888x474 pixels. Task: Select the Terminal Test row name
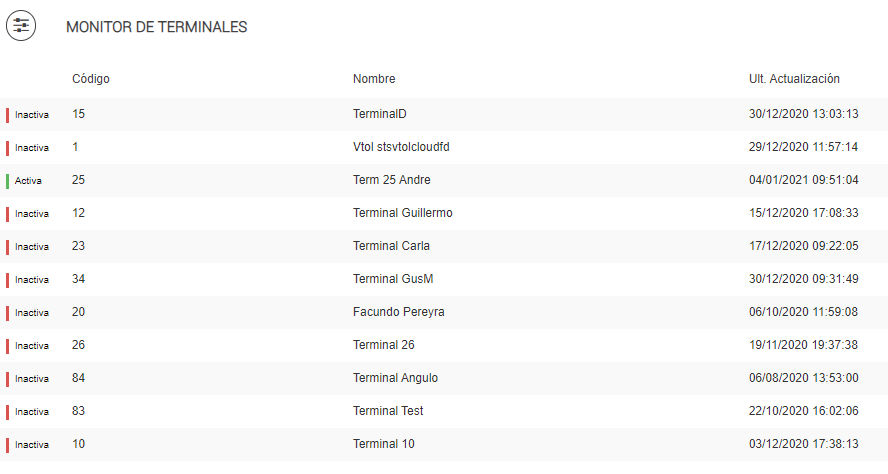pos(388,412)
